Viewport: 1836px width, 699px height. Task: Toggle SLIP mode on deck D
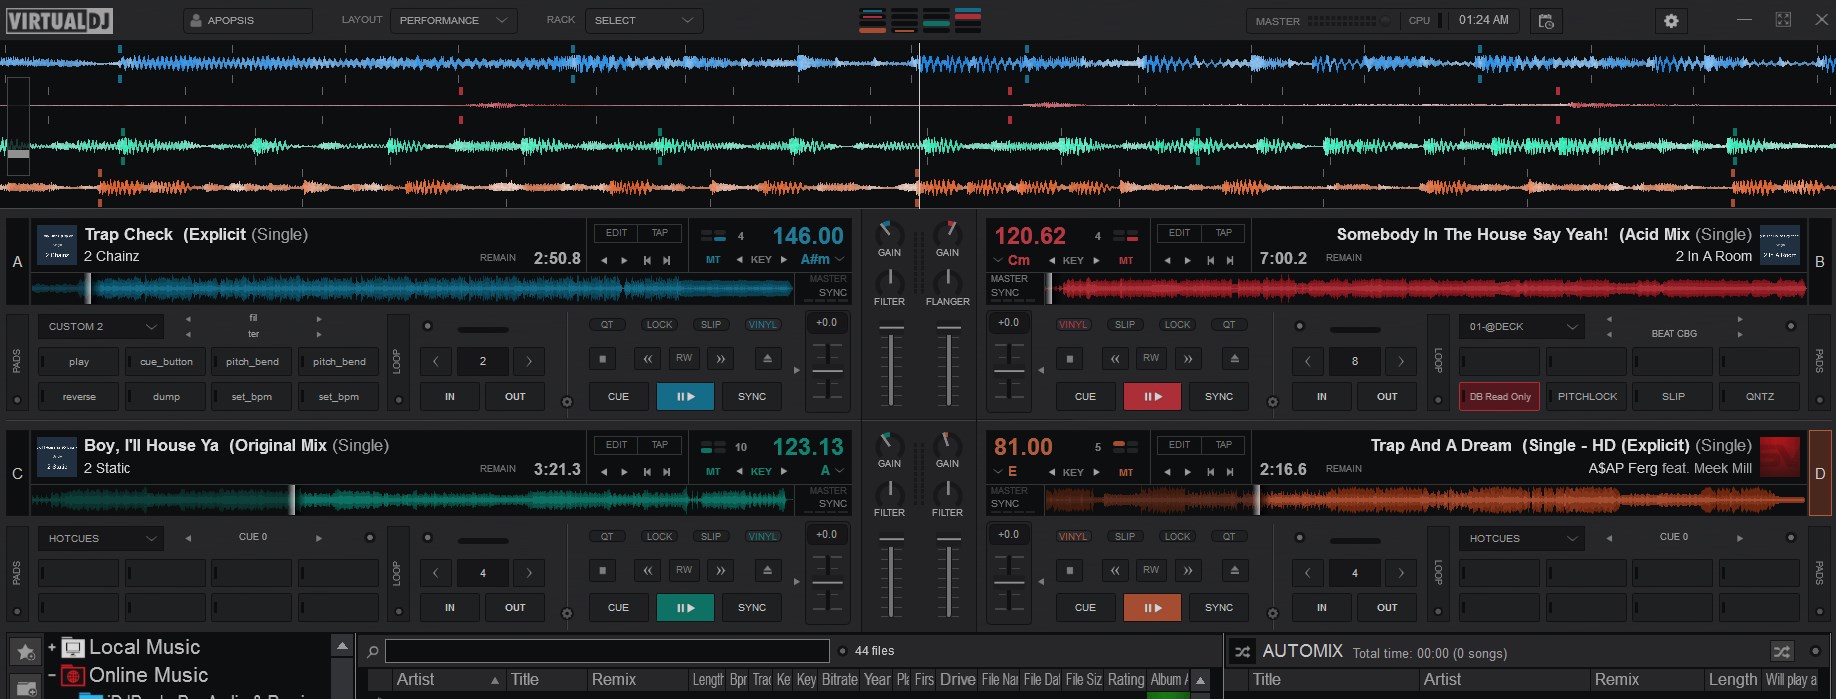pyautogui.click(x=1125, y=537)
